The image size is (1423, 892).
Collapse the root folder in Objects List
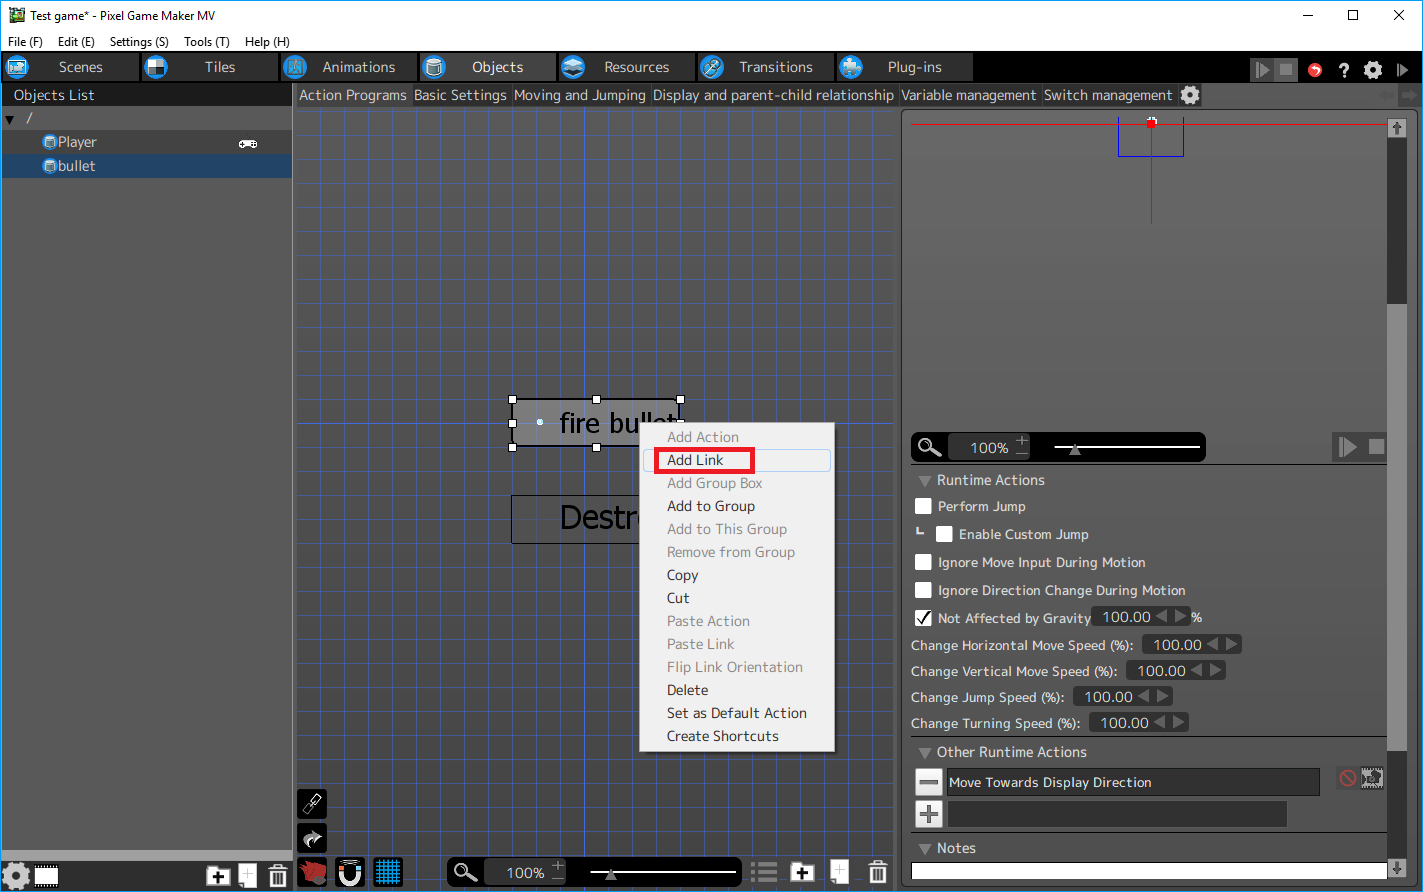tap(10, 119)
